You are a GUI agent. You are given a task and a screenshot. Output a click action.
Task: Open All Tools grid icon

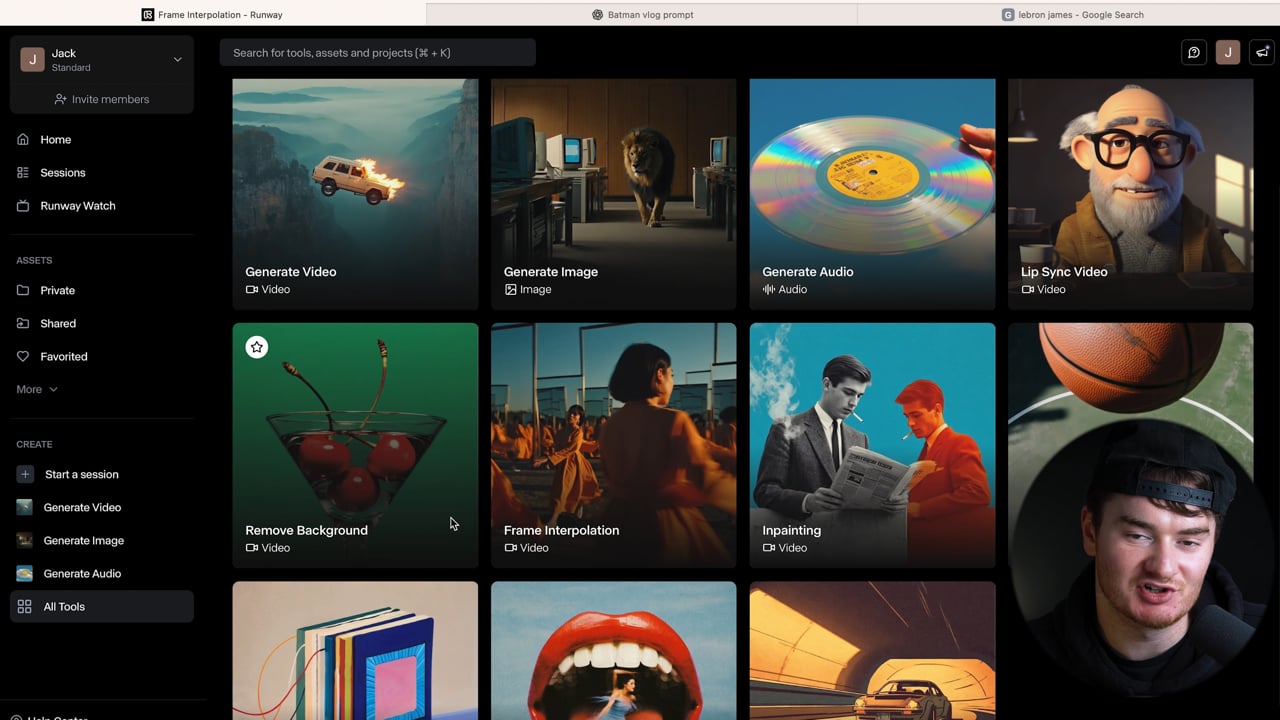click(x=24, y=607)
